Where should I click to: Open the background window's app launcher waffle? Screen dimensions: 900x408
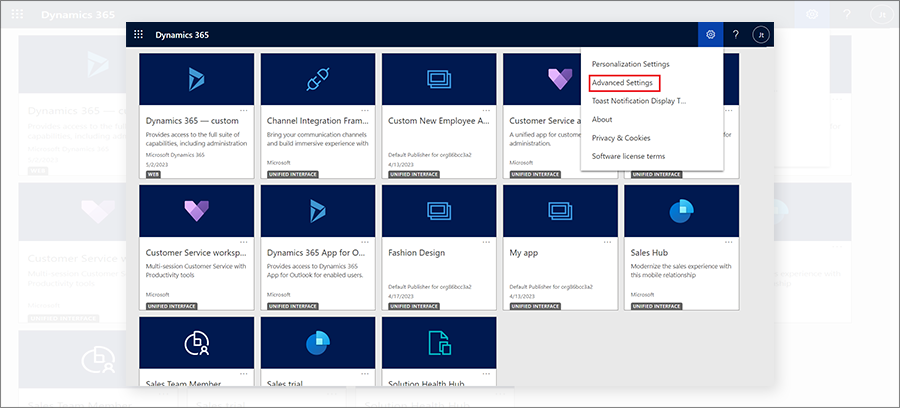point(18,14)
